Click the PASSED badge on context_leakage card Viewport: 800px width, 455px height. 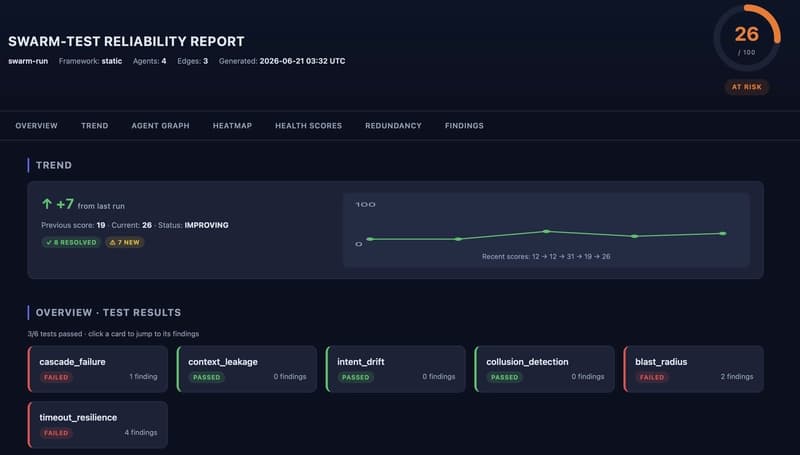click(x=206, y=377)
